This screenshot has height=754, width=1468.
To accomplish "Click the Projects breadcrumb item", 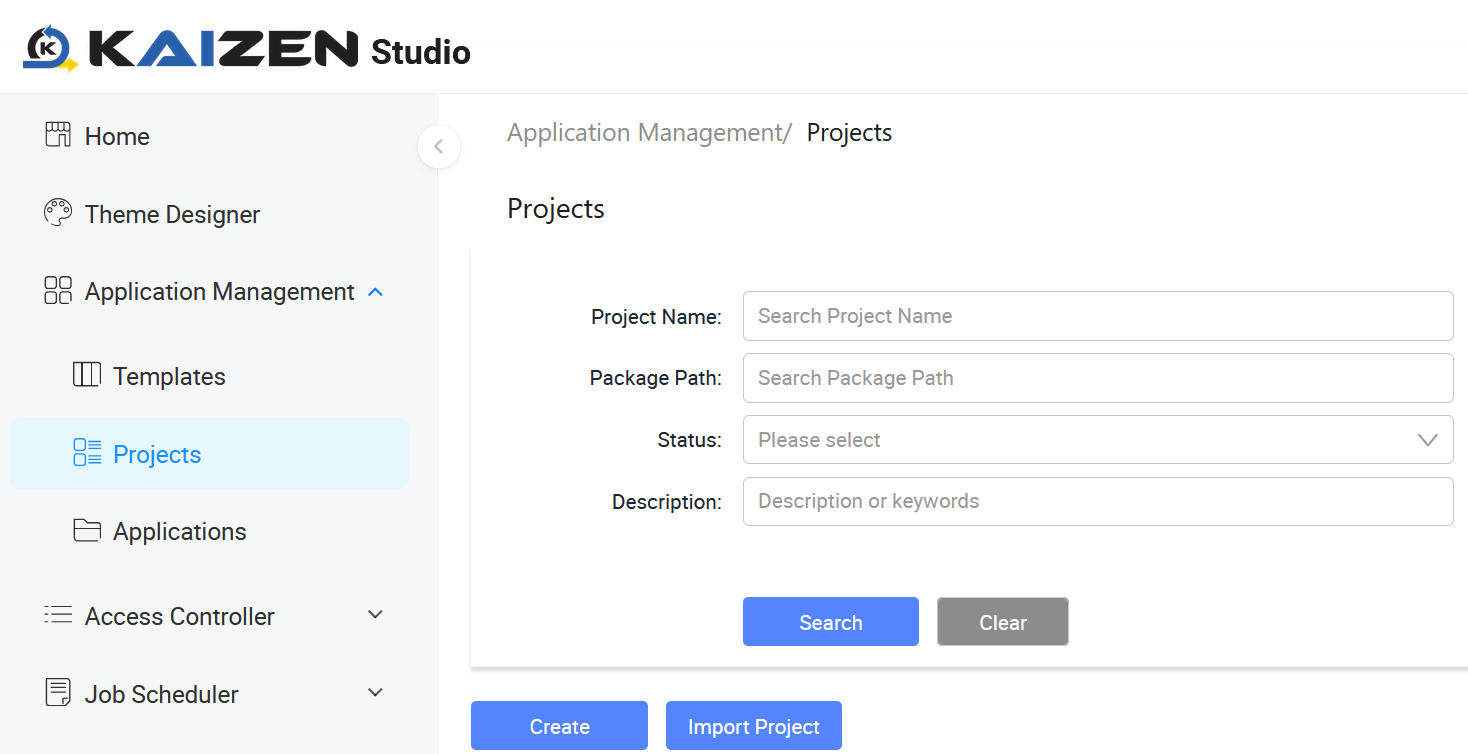I will [849, 133].
